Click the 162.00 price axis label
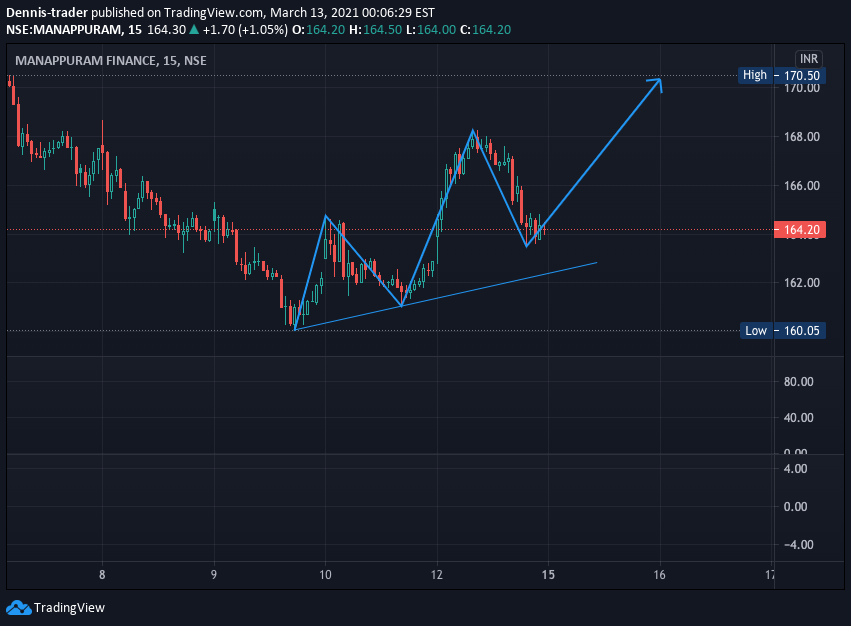The height and width of the screenshot is (626, 851). click(x=802, y=282)
